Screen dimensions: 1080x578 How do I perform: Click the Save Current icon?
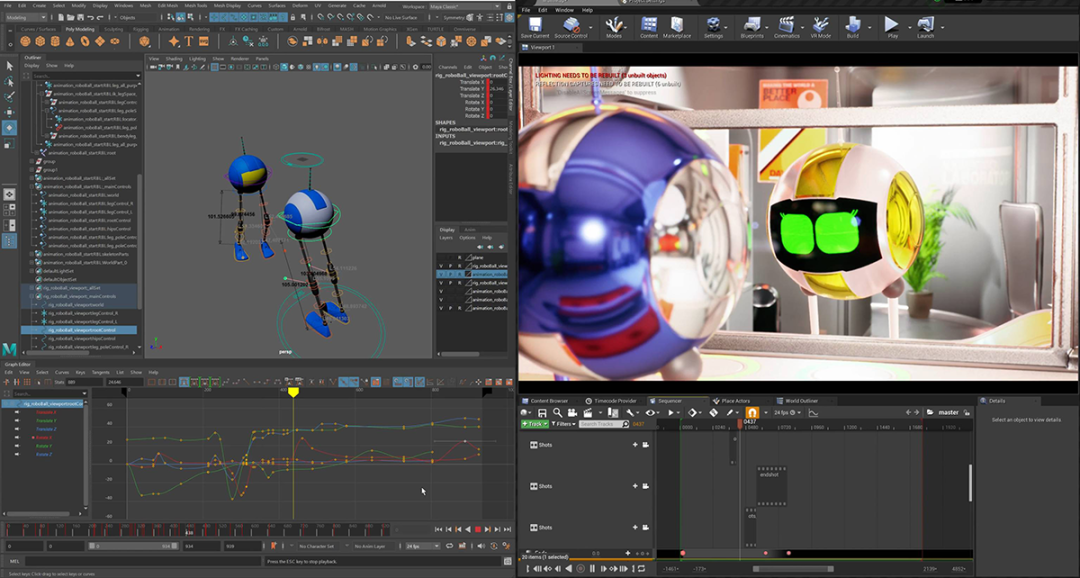pyautogui.click(x=535, y=25)
